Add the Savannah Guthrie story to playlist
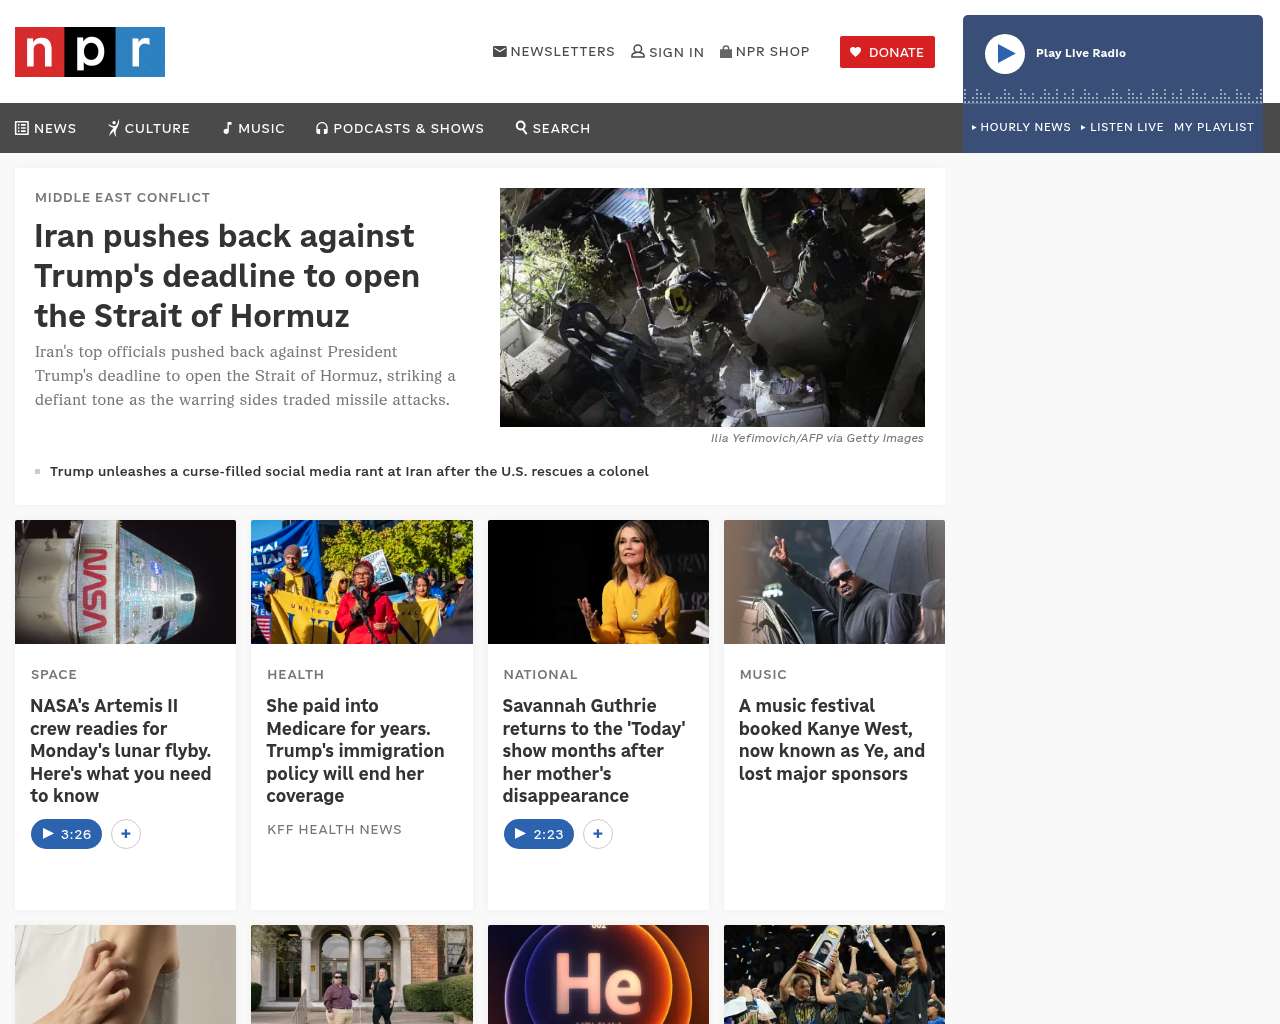The width and height of the screenshot is (1280, 1024). pos(598,834)
